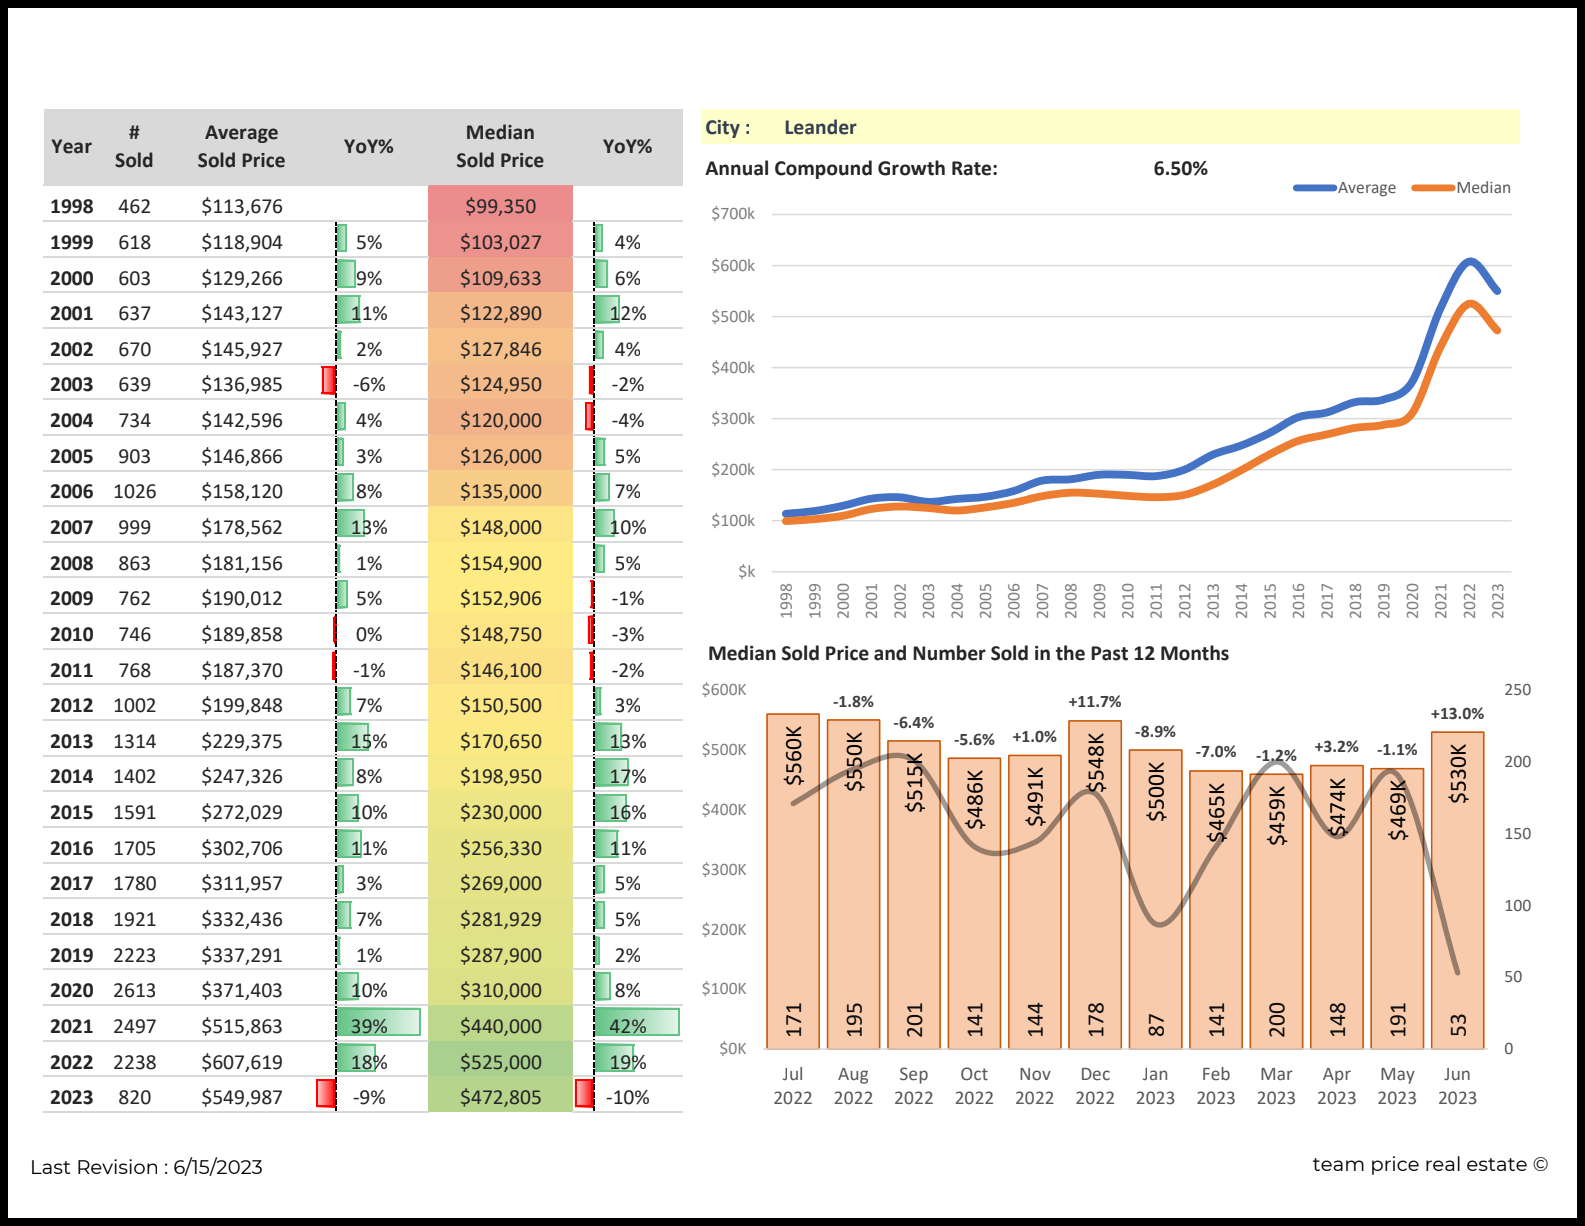The height and width of the screenshot is (1226, 1585).
Task: Click the red $99,350 median price cell
Action: 500,206
